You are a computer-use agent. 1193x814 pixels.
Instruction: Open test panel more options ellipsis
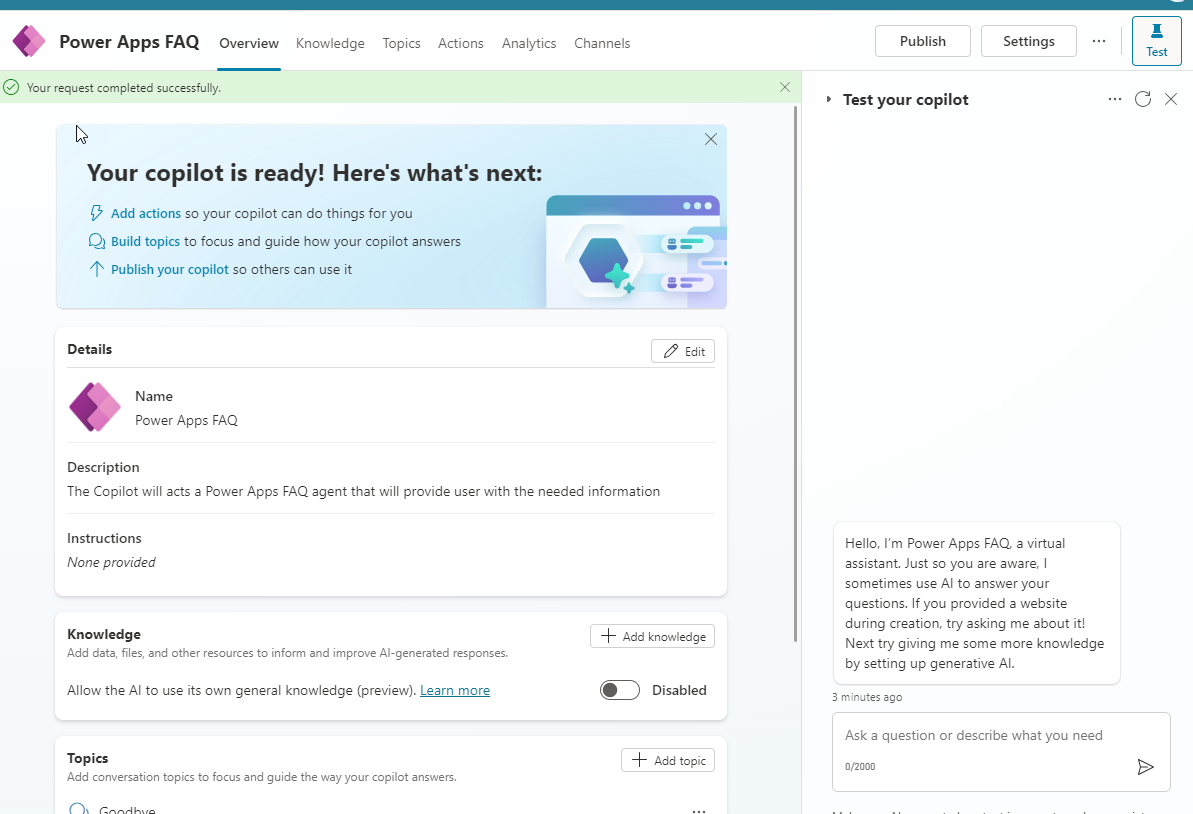(x=1115, y=99)
